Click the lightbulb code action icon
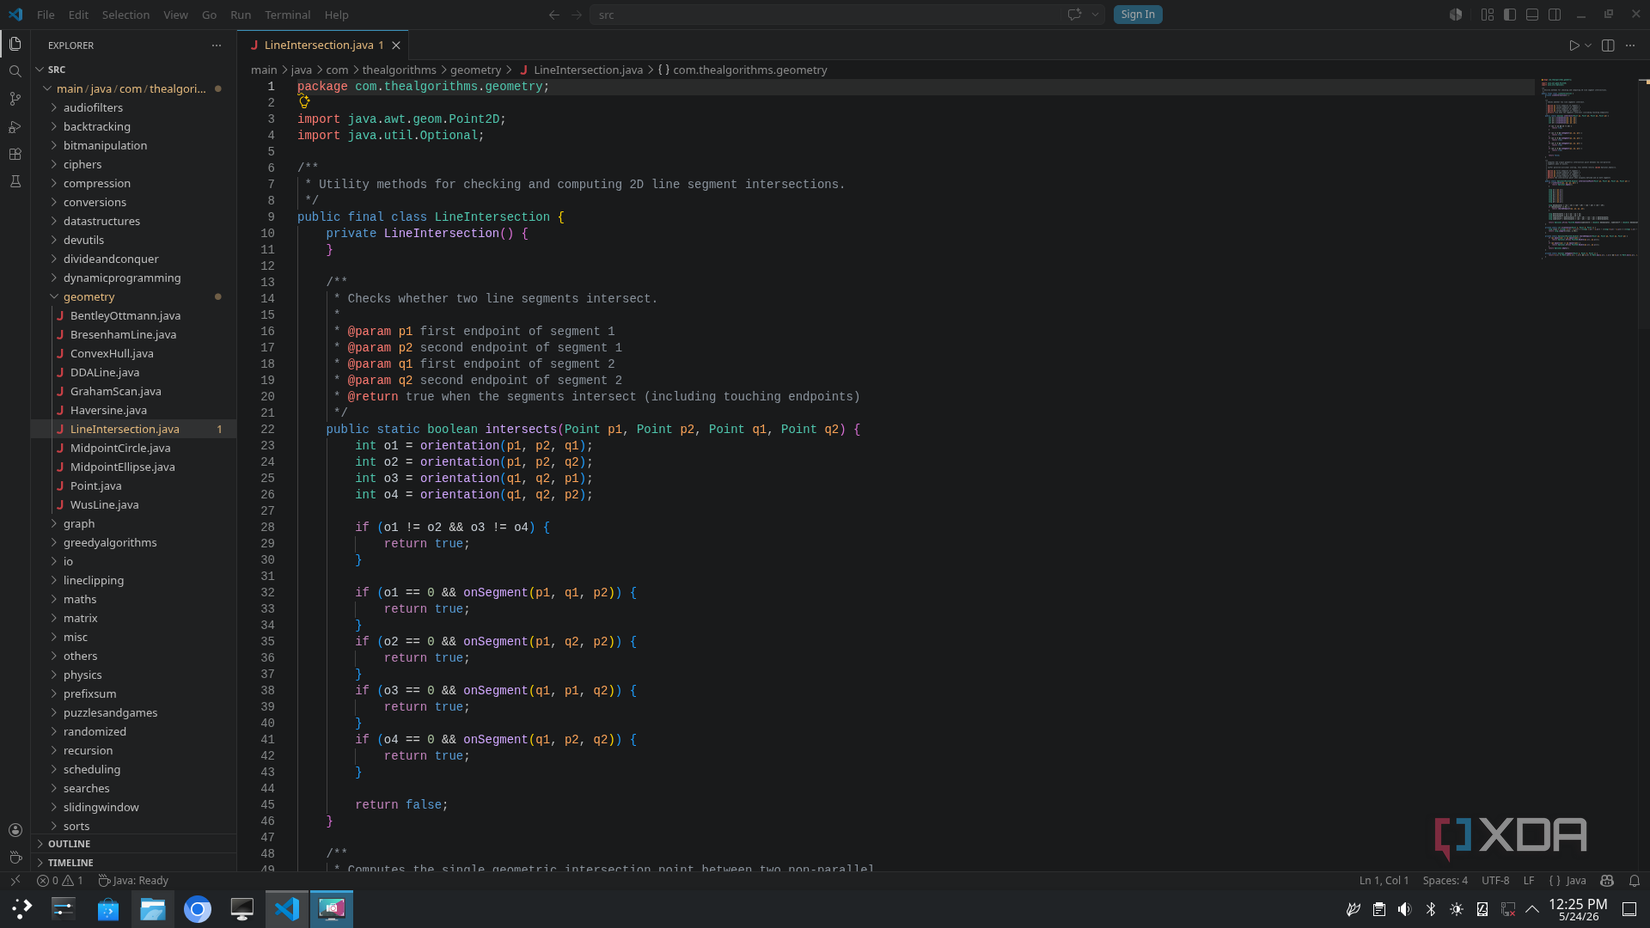This screenshot has width=1650, height=928. point(304,102)
